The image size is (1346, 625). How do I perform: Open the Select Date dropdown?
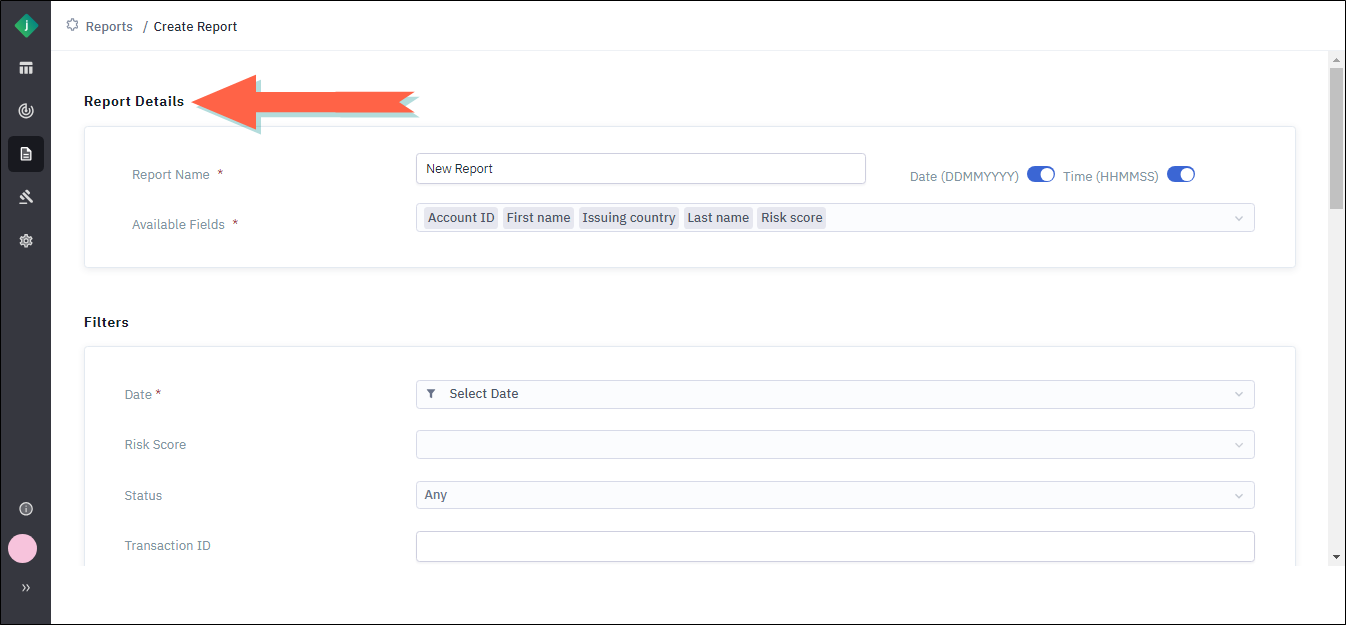[834, 394]
